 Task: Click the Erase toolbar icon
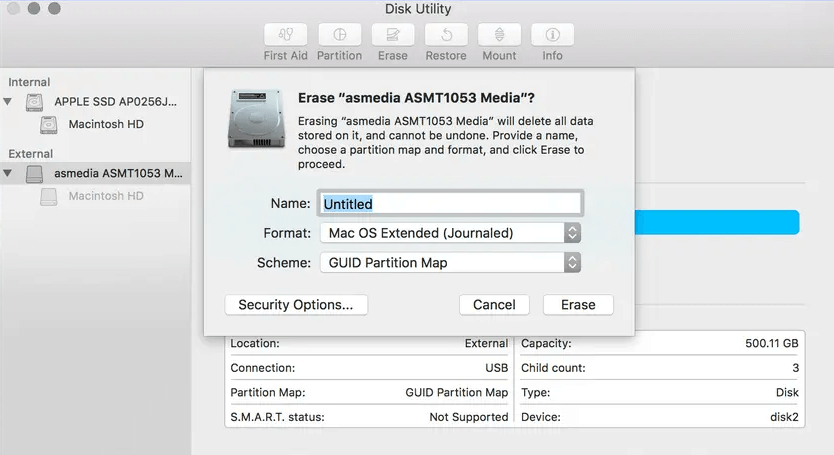click(x=393, y=35)
